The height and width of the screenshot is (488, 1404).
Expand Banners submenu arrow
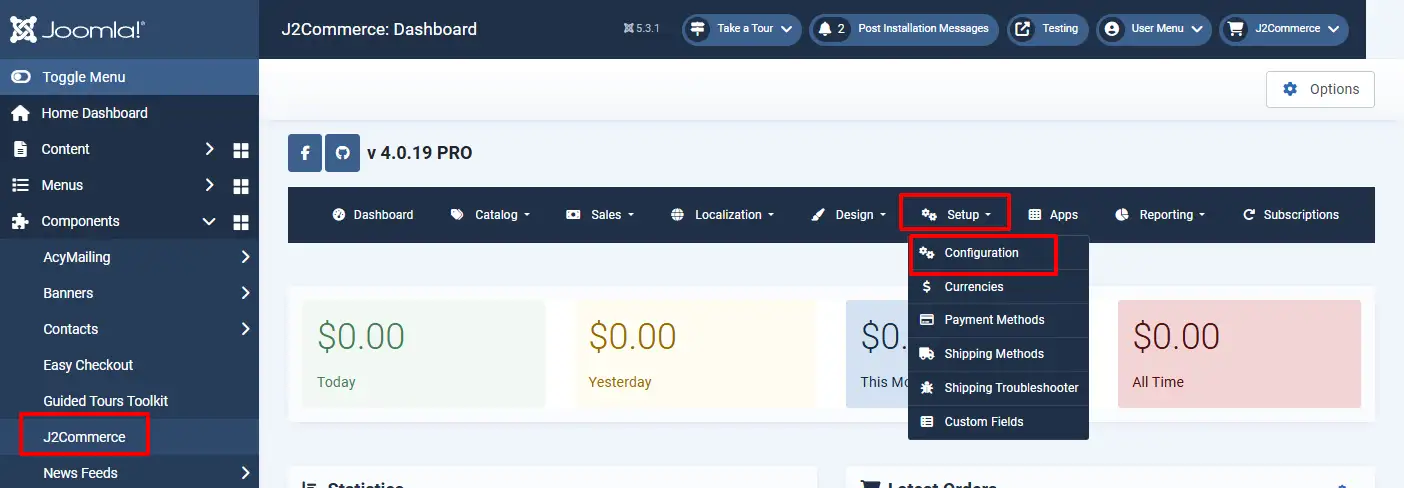click(245, 293)
